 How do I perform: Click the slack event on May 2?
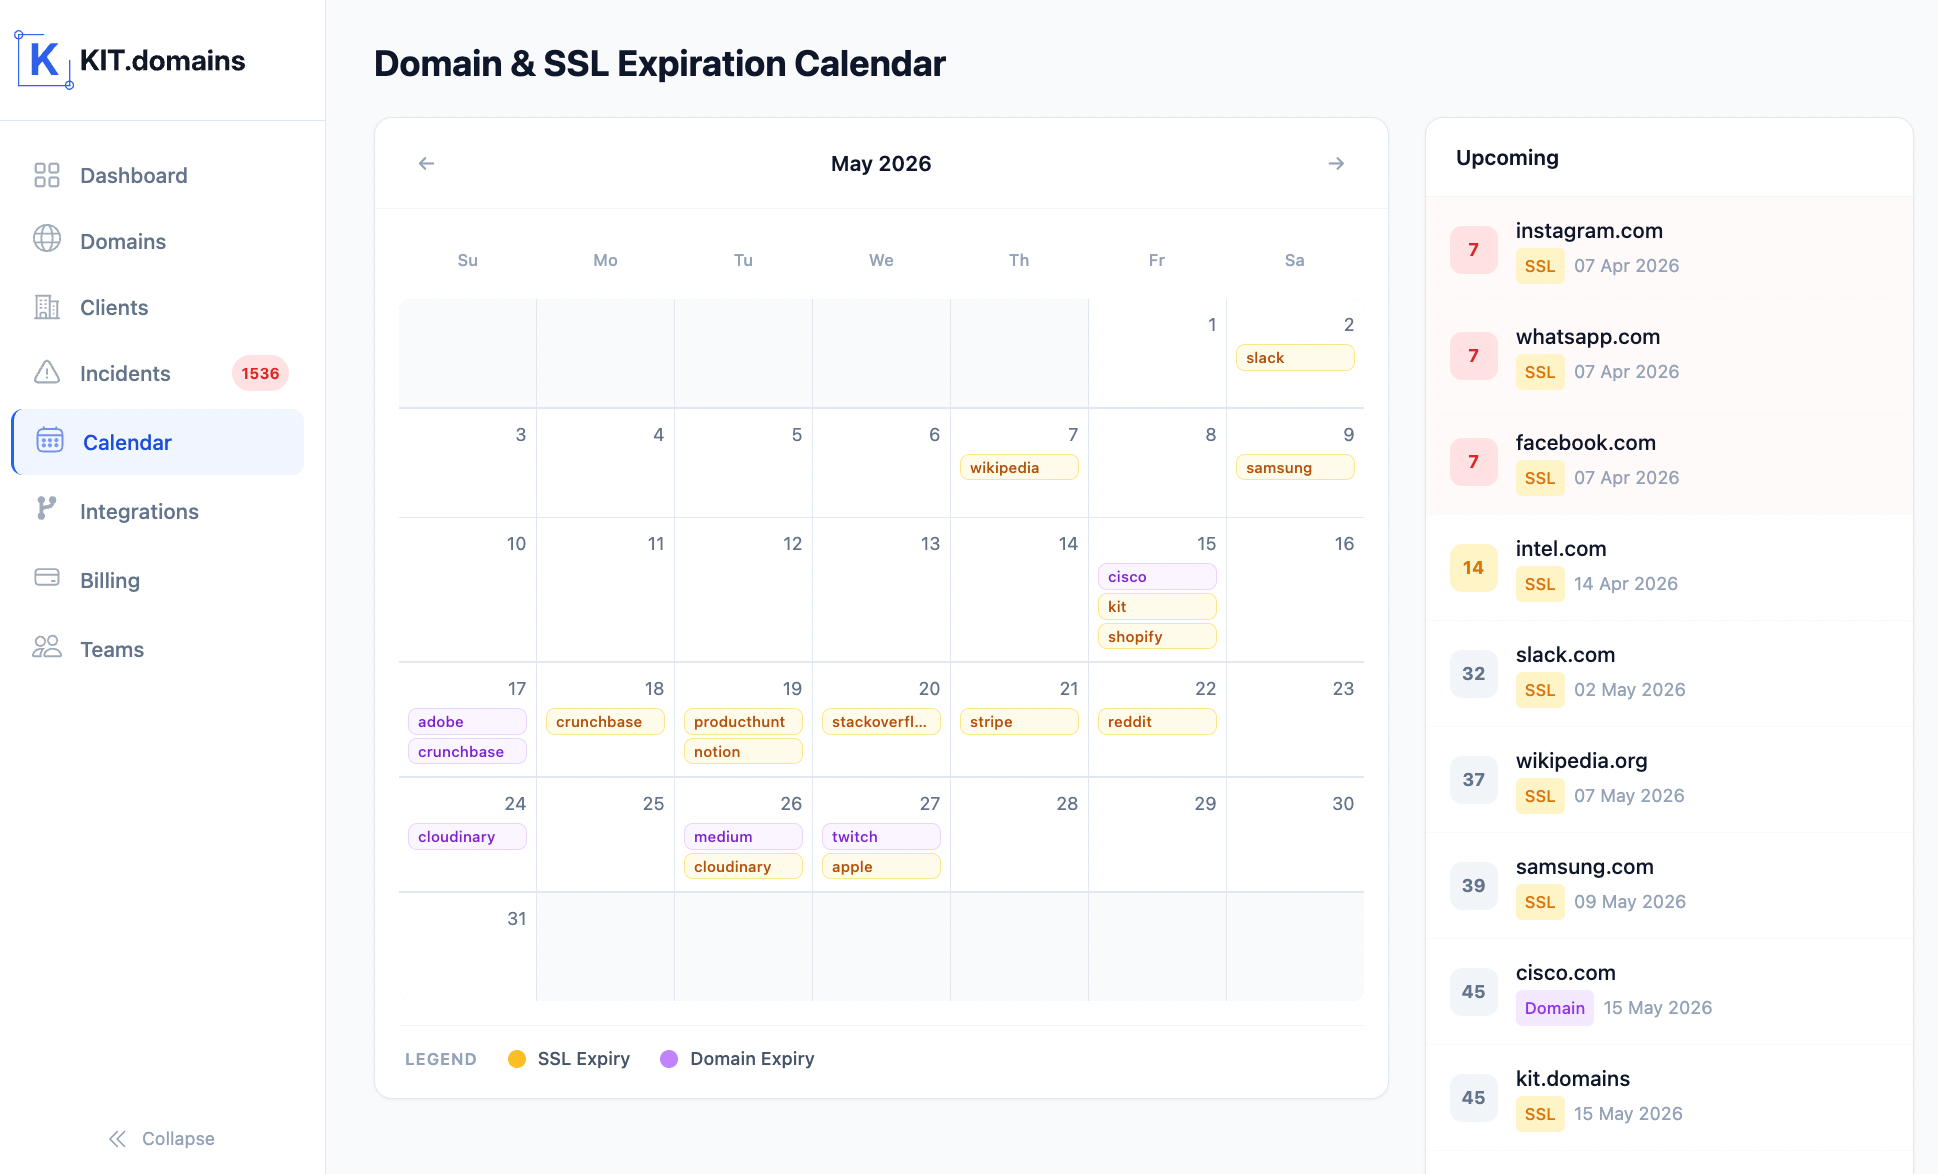pyautogui.click(x=1294, y=357)
